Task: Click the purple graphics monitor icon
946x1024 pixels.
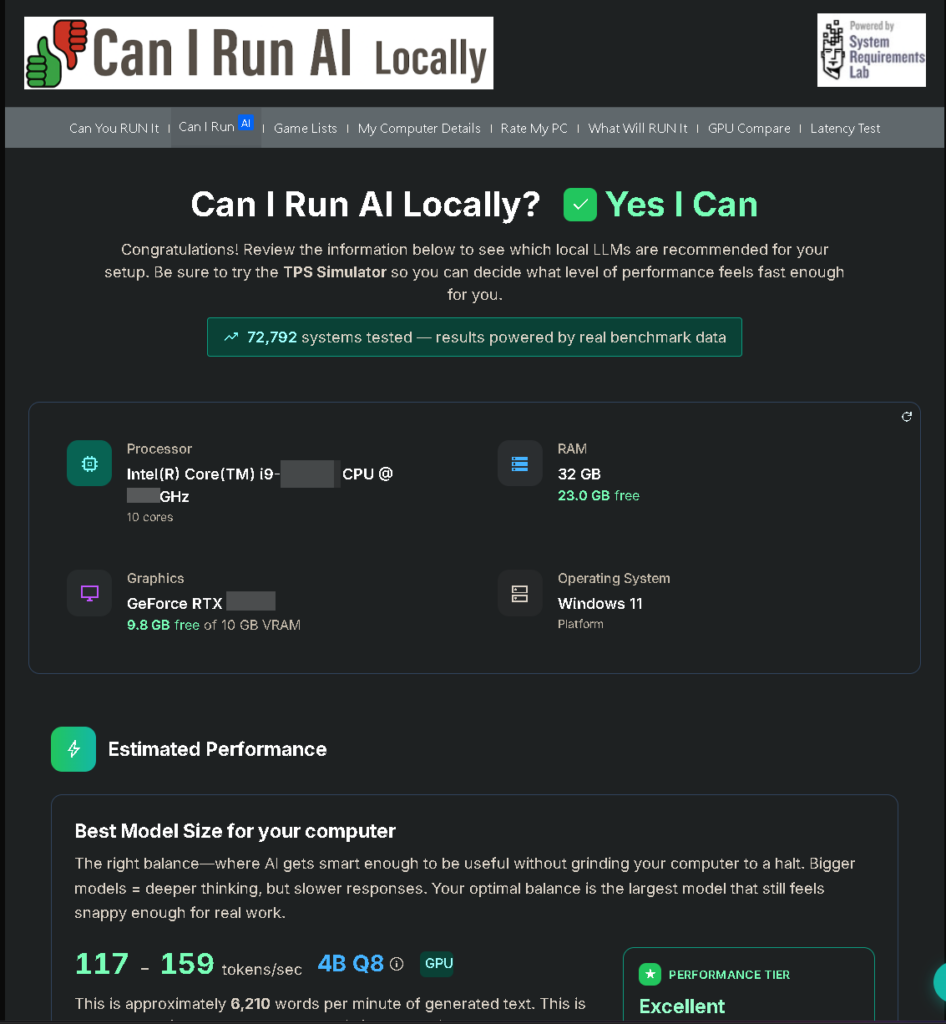Action: click(x=89, y=594)
